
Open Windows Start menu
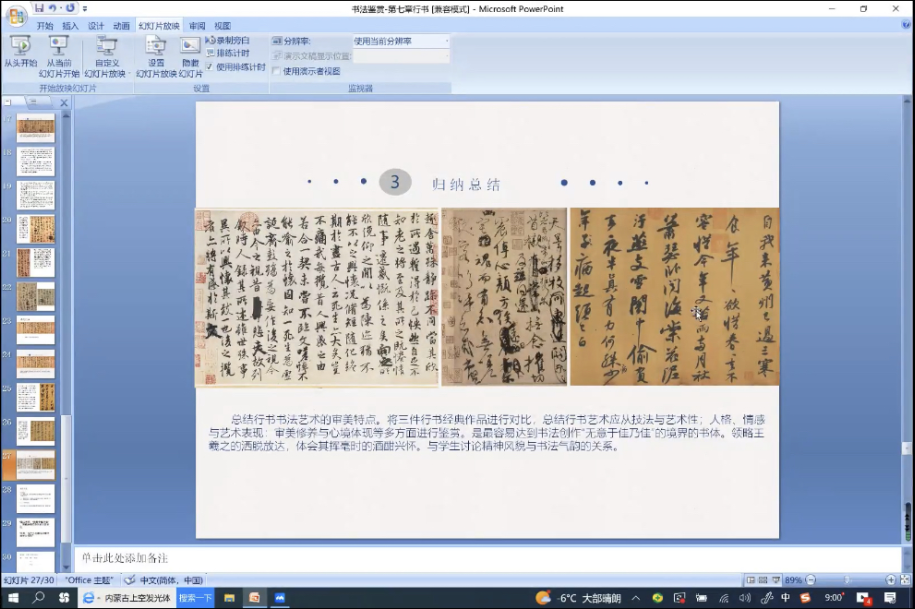pos(12,597)
